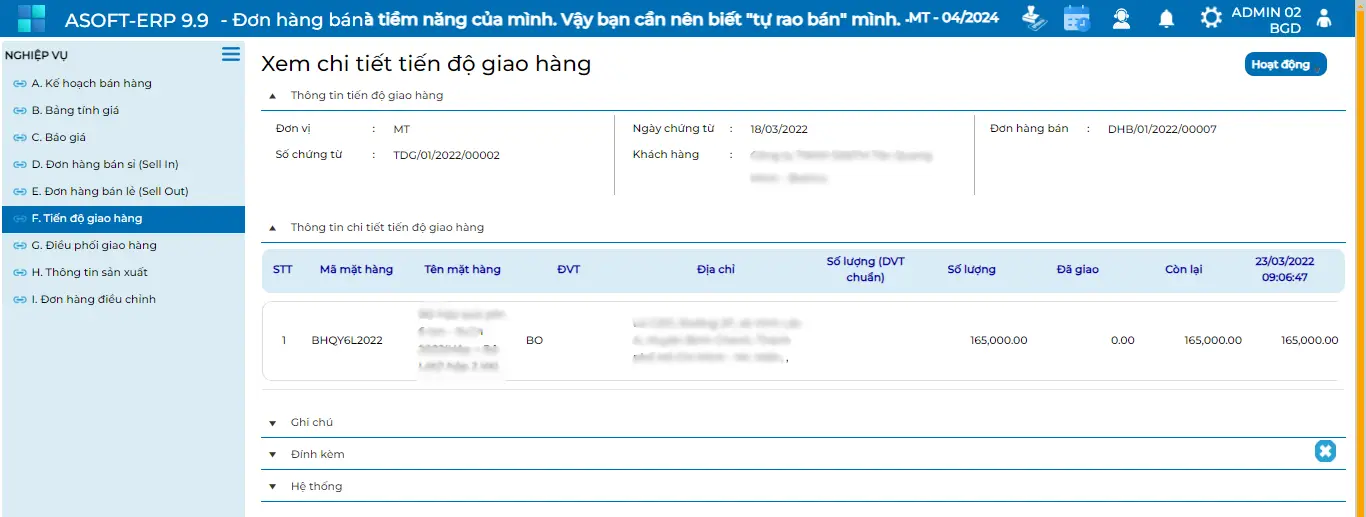Viewport: 1366px width, 517px height.
Task: Click voucher date 18/03/2022
Action: pyautogui.click(x=779, y=130)
